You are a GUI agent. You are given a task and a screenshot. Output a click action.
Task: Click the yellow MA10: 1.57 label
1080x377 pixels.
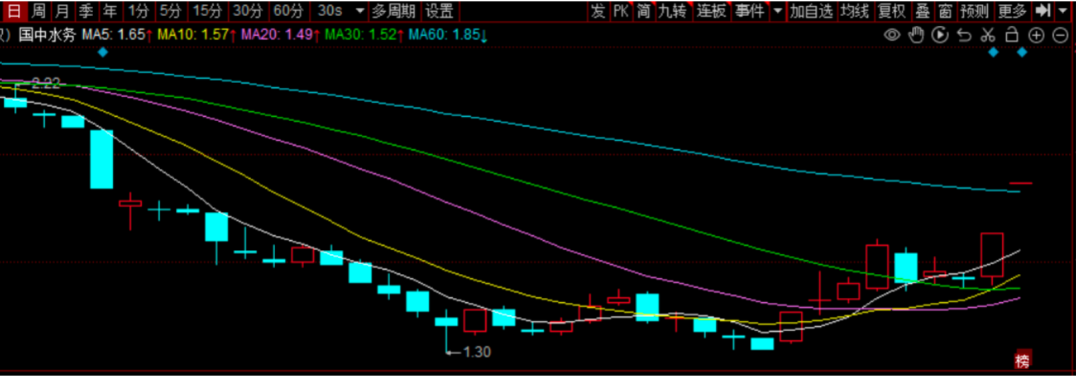(196, 34)
